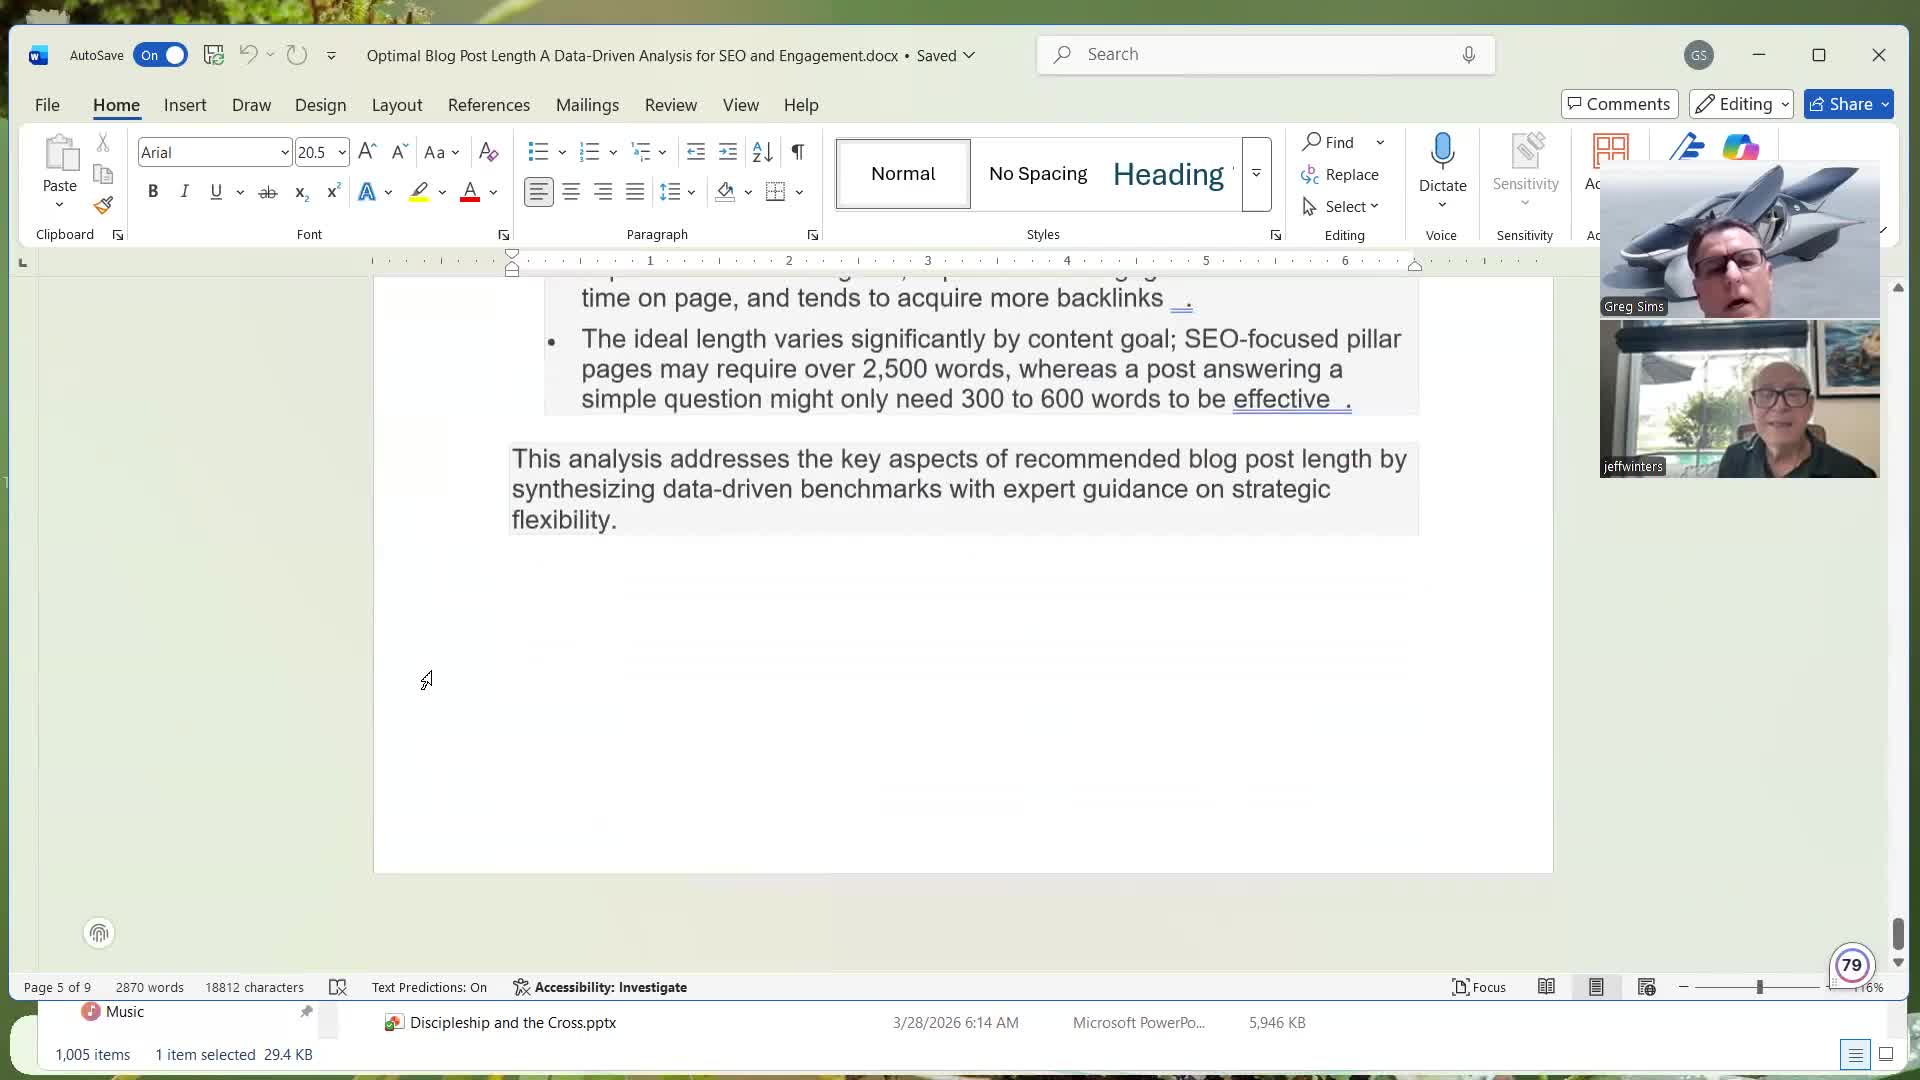Screen dimensions: 1920x1080
Task: Toggle the AutoSave switch
Action: point(161,55)
